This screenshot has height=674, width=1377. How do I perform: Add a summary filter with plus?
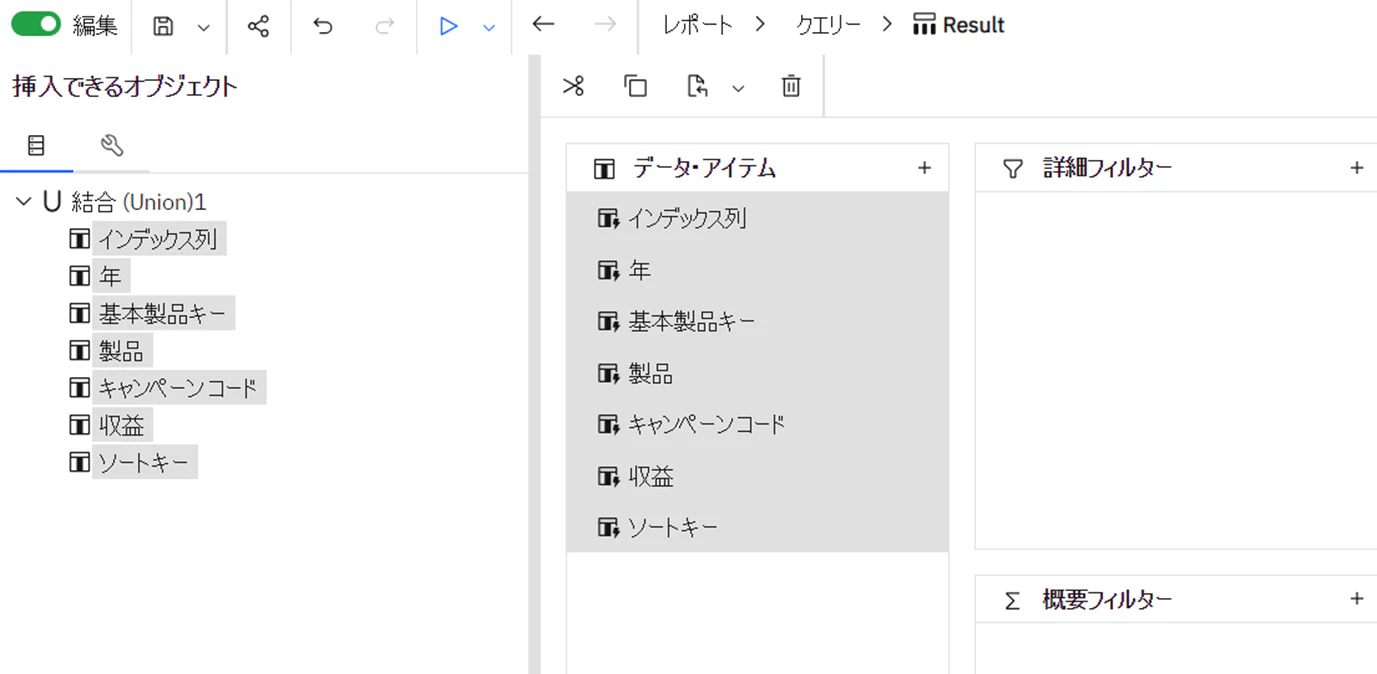tap(1356, 599)
